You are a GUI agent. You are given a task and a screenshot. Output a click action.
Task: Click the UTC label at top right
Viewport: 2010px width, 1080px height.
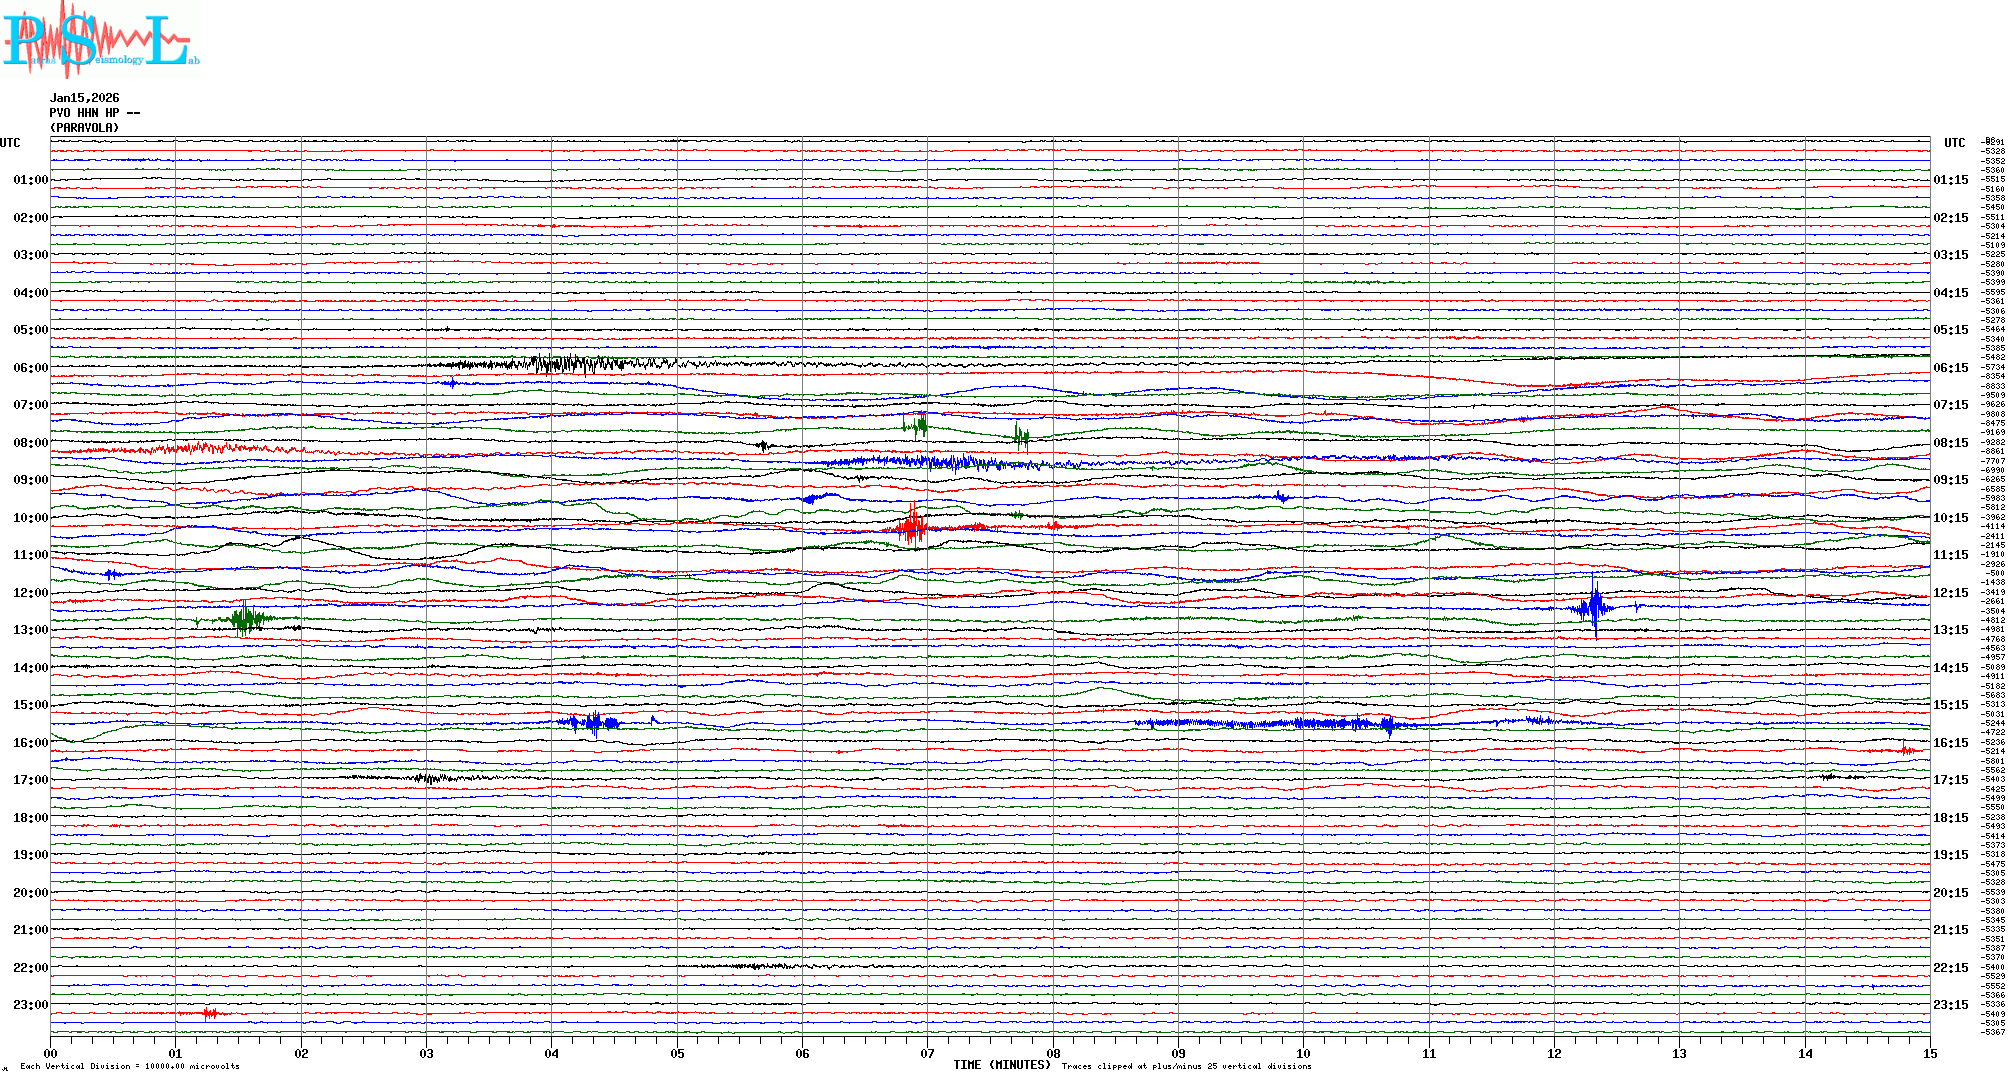click(x=1954, y=143)
